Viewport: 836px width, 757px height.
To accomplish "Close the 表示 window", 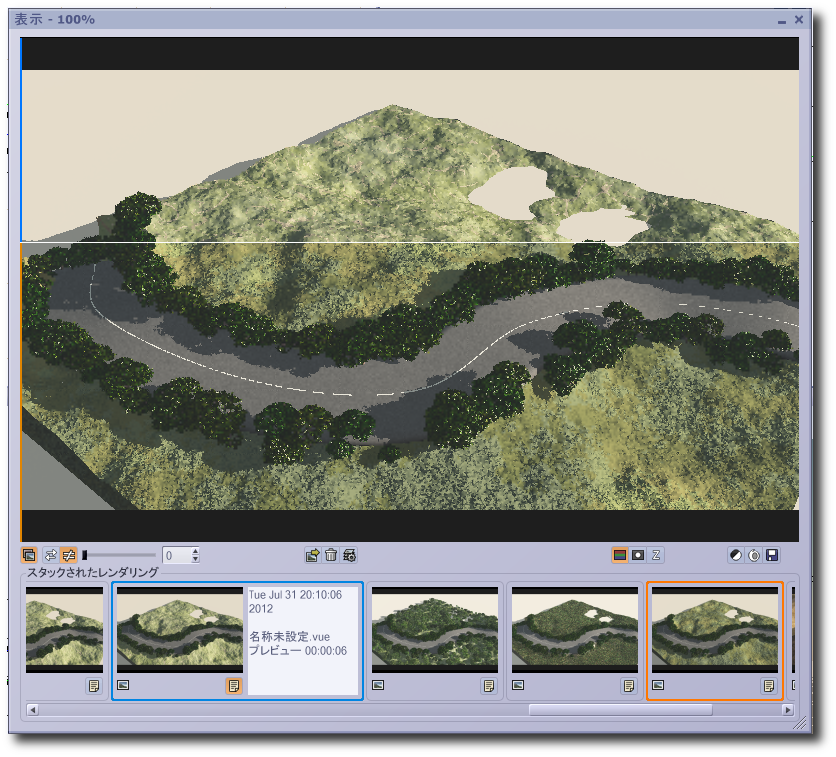I will point(799,20).
